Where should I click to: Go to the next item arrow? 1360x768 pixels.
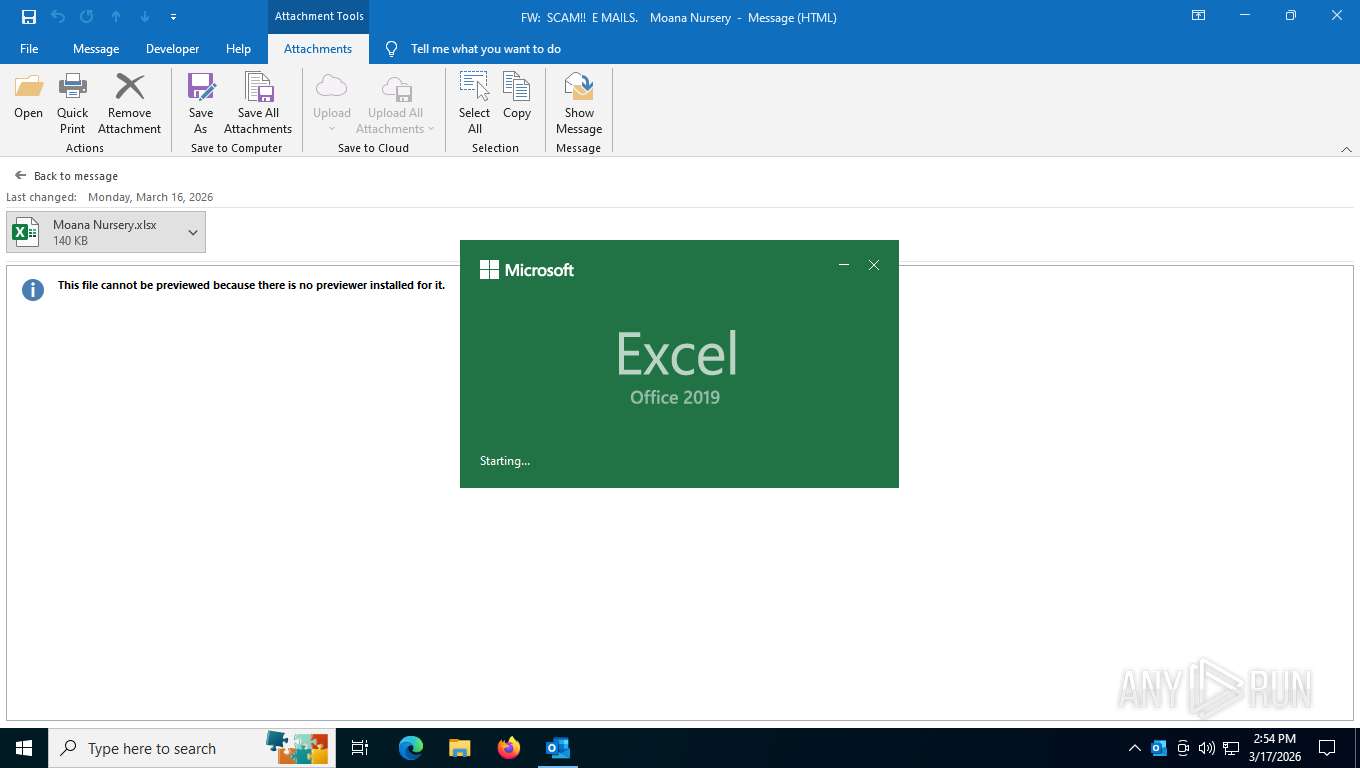[145, 17]
